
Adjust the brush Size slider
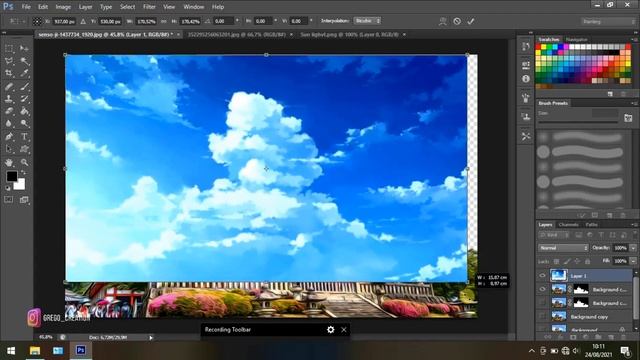(x=578, y=122)
